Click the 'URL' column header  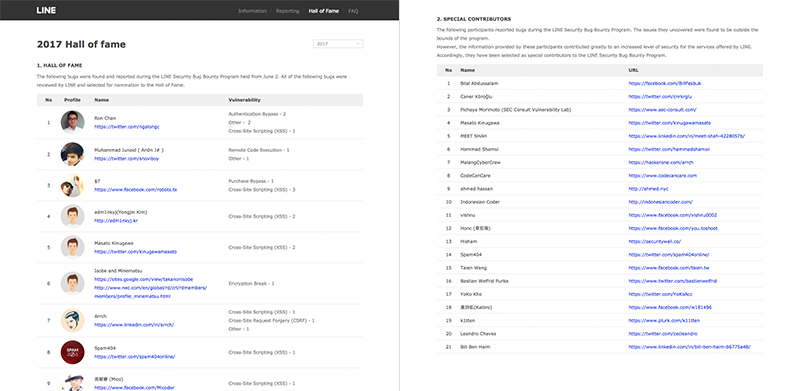point(633,70)
